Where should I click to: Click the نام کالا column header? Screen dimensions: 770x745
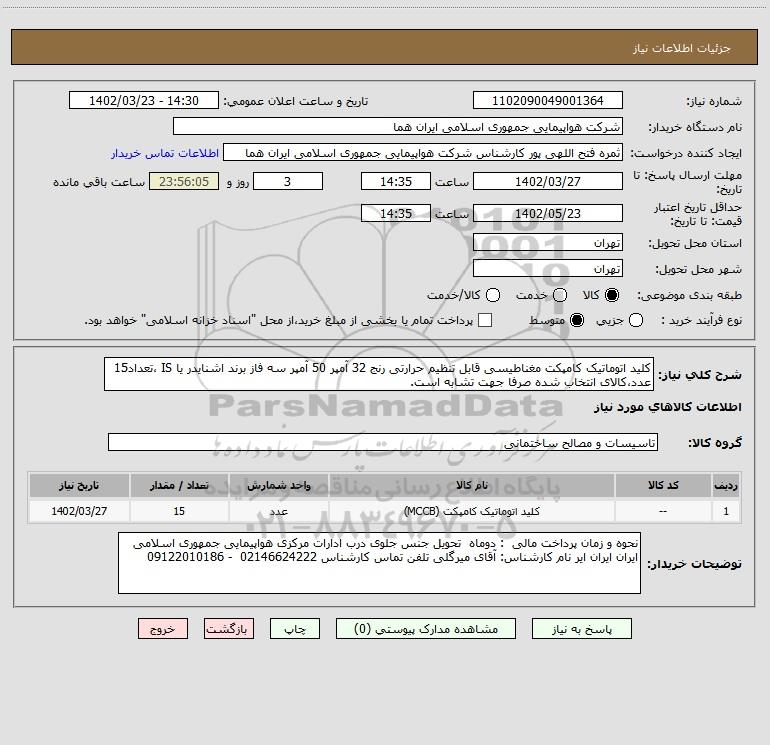(x=472, y=485)
